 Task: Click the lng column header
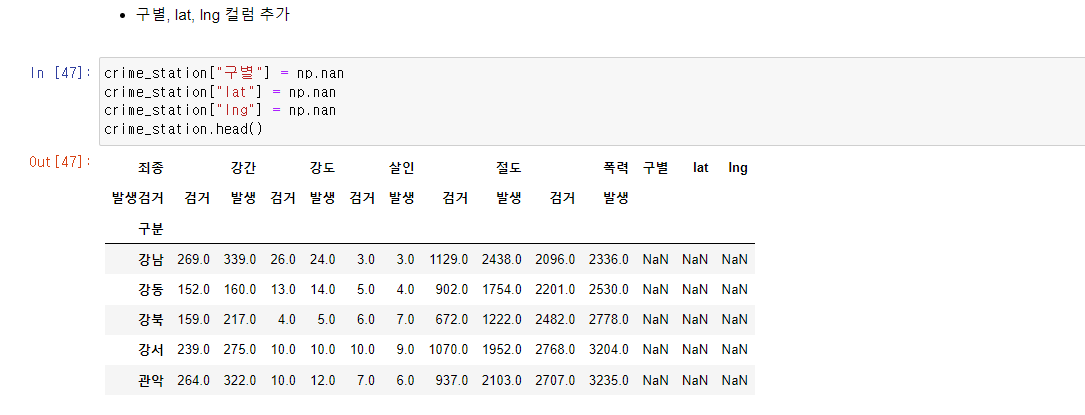738,167
